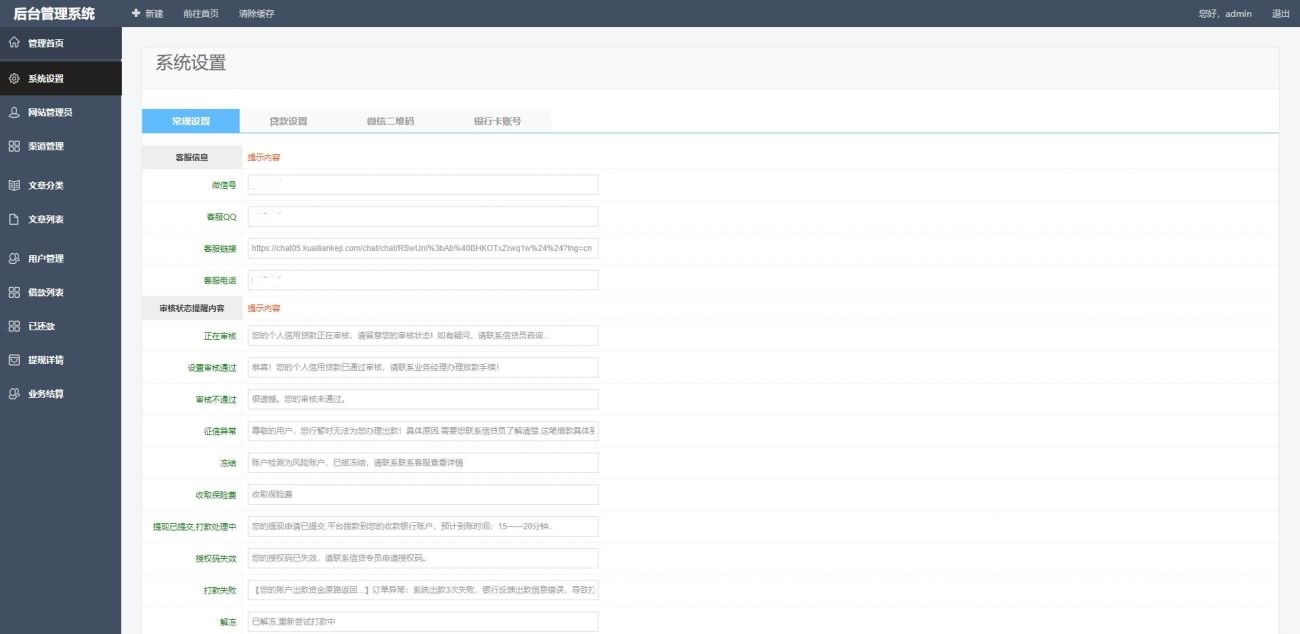Open the 贷款设置 tab
The image size is (1300, 634).
pyautogui.click(x=289, y=121)
